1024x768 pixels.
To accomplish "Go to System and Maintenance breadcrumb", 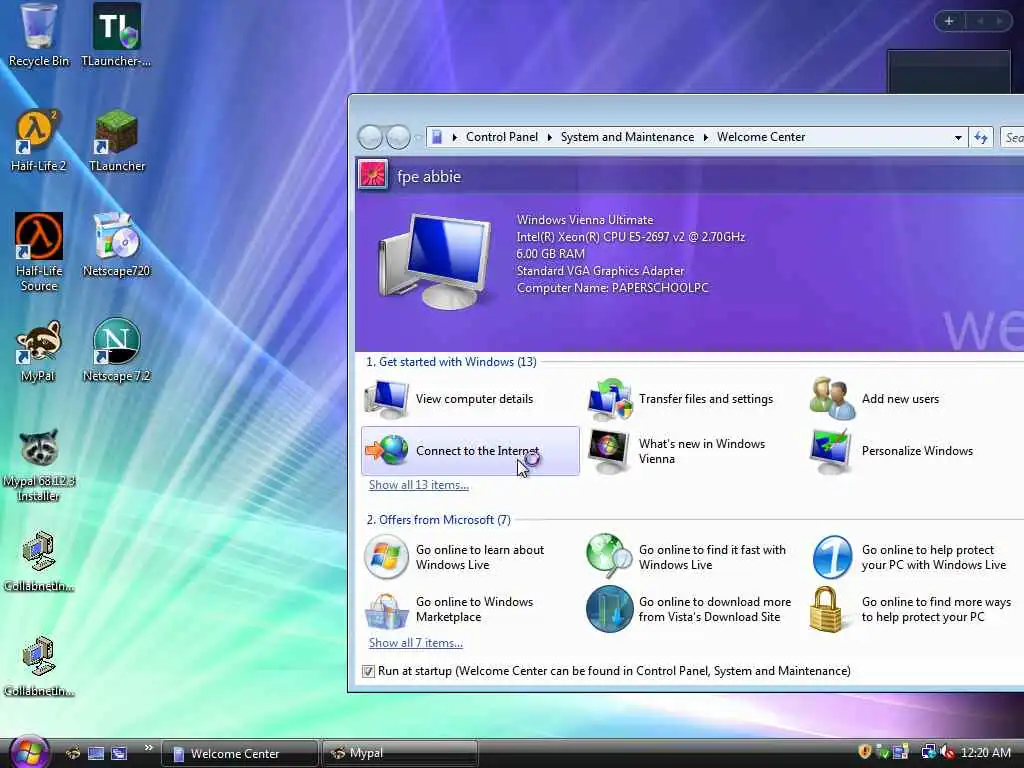I will tap(627, 137).
